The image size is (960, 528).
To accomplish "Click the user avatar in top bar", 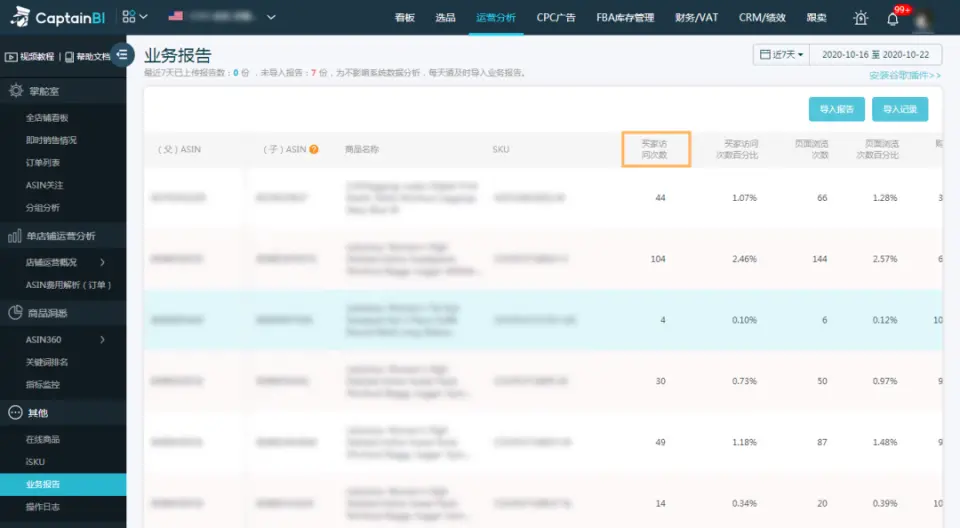I will pyautogui.click(x=926, y=18).
